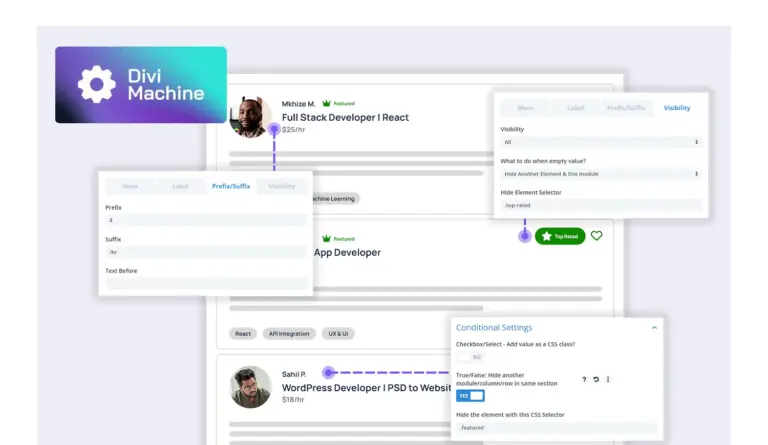768x445 pixels.
Task: Click the crown icon beside Mkhize M.
Action: point(326,103)
